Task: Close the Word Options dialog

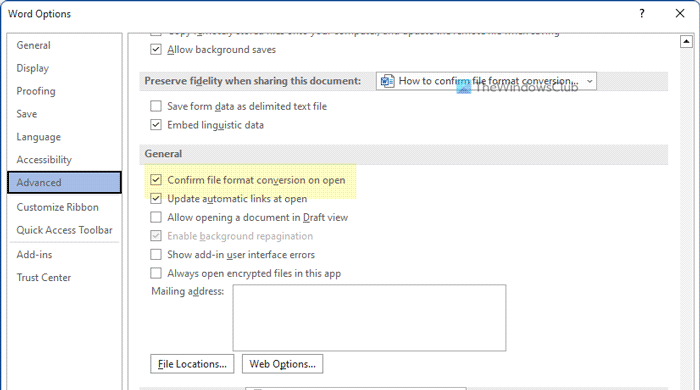Action: coord(679,13)
